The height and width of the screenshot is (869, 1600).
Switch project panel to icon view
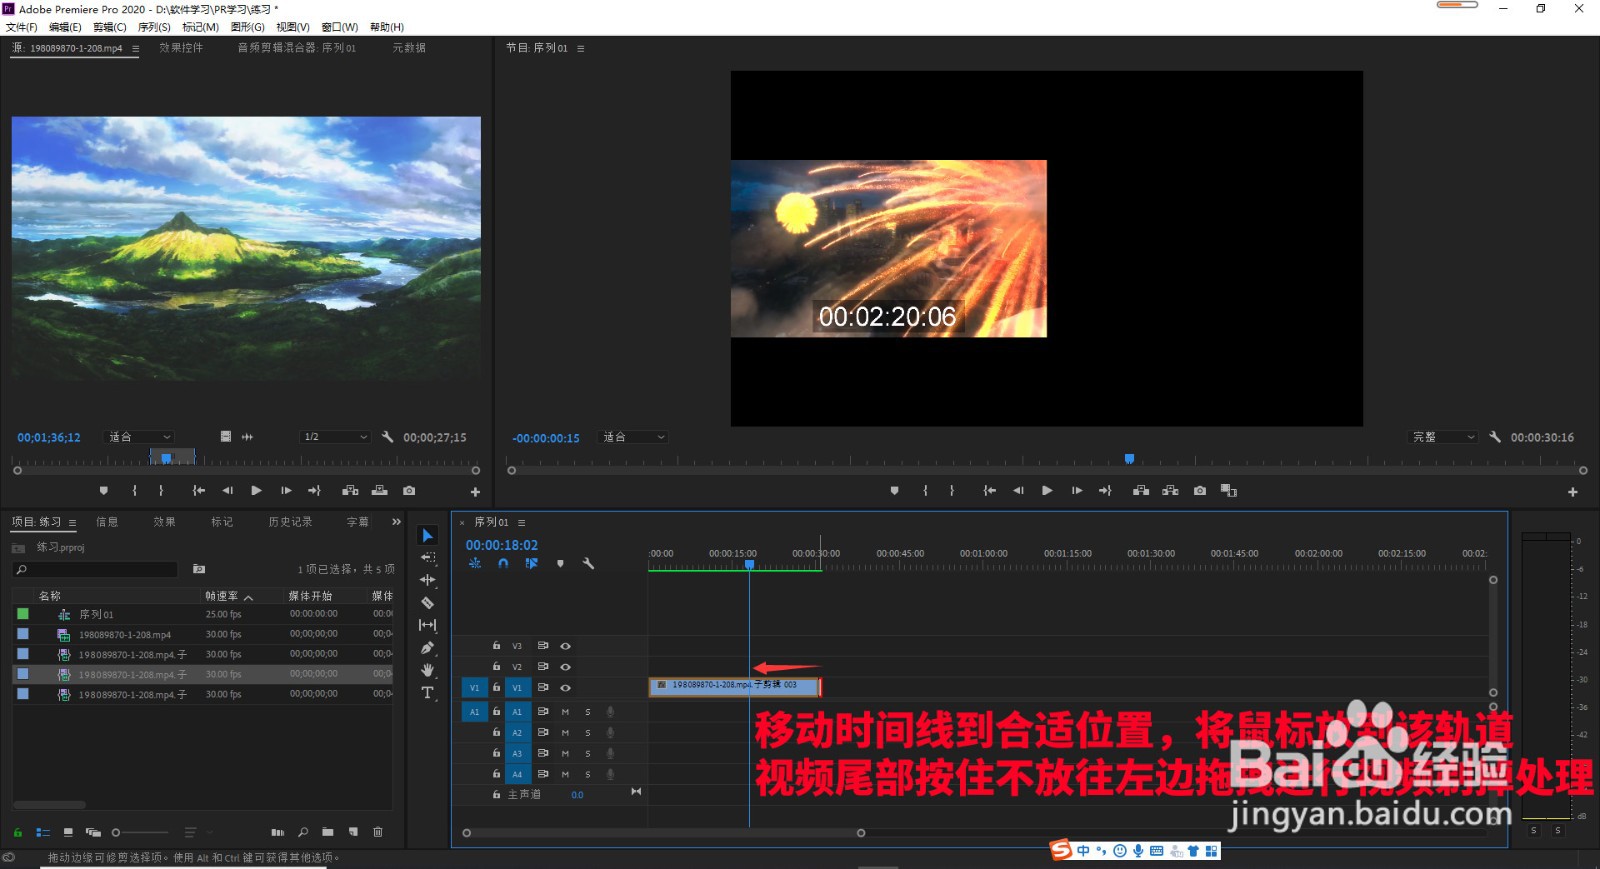(x=68, y=832)
